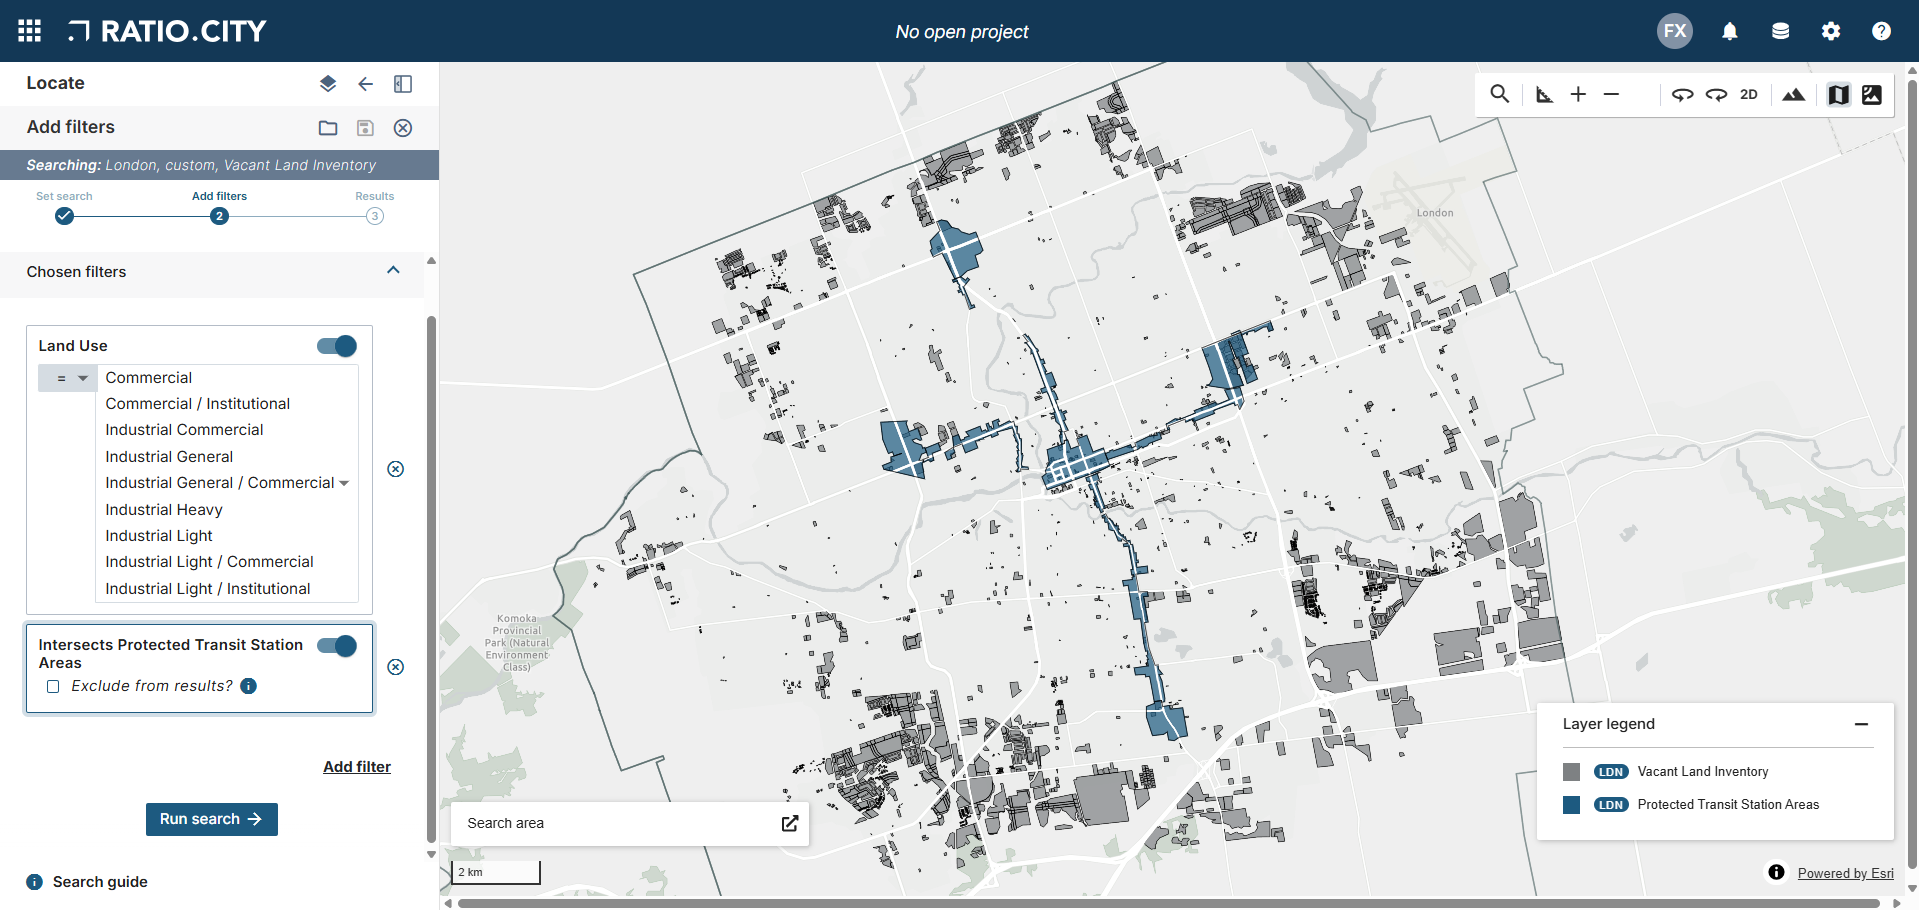Go to the Results step
This screenshot has height=910, width=1919.
coord(374,215)
